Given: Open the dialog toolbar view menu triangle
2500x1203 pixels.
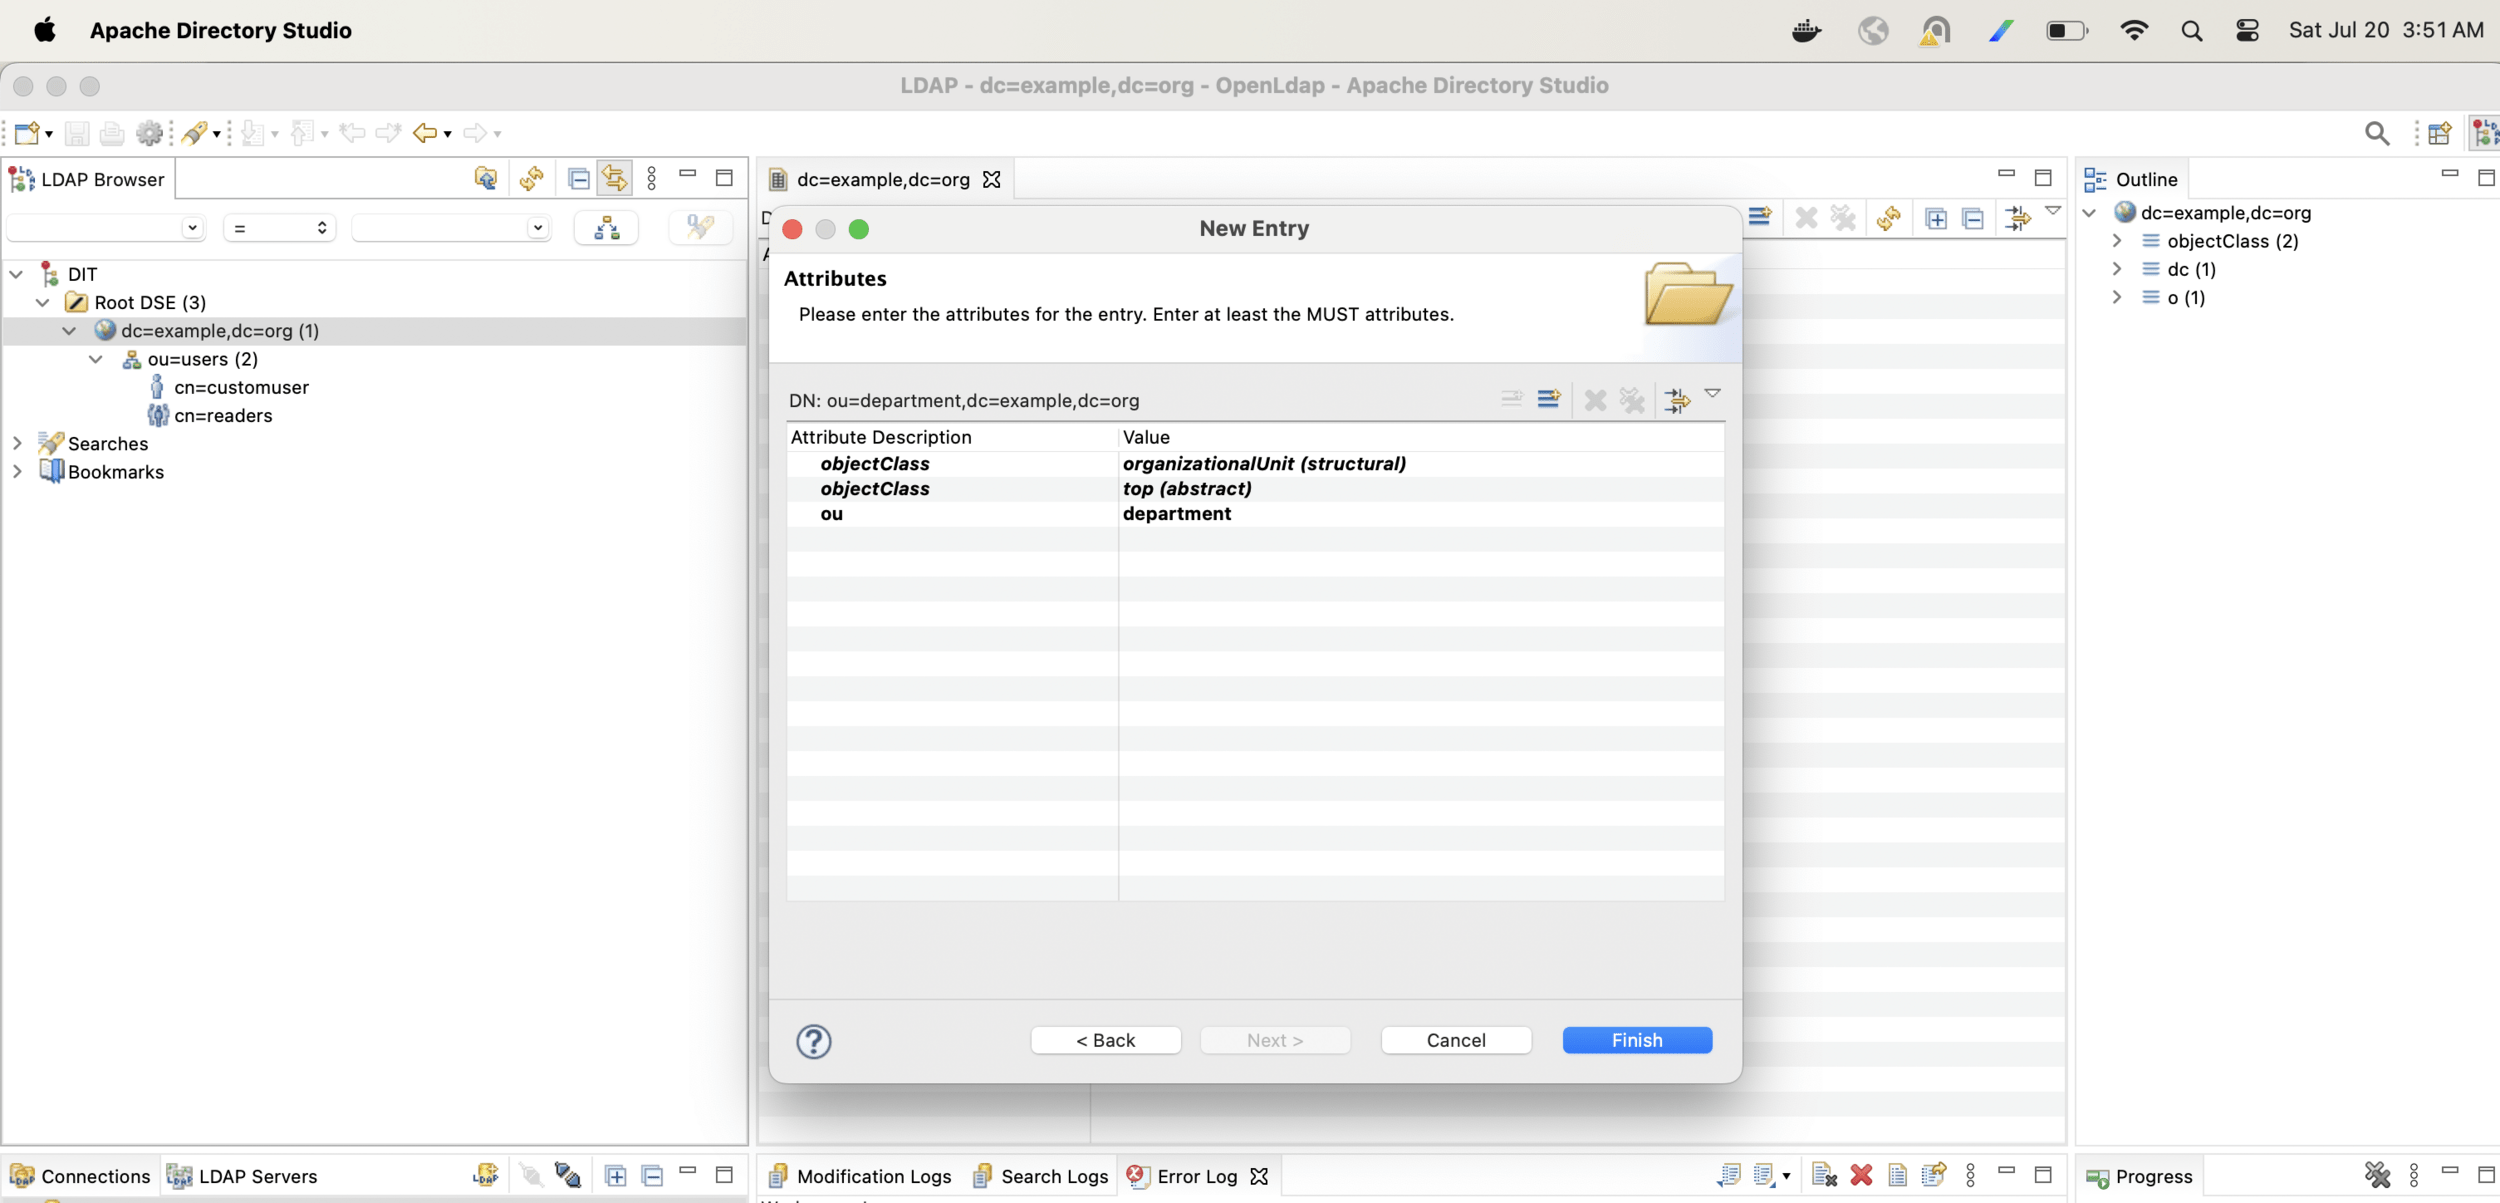Looking at the screenshot, I should click(1713, 394).
